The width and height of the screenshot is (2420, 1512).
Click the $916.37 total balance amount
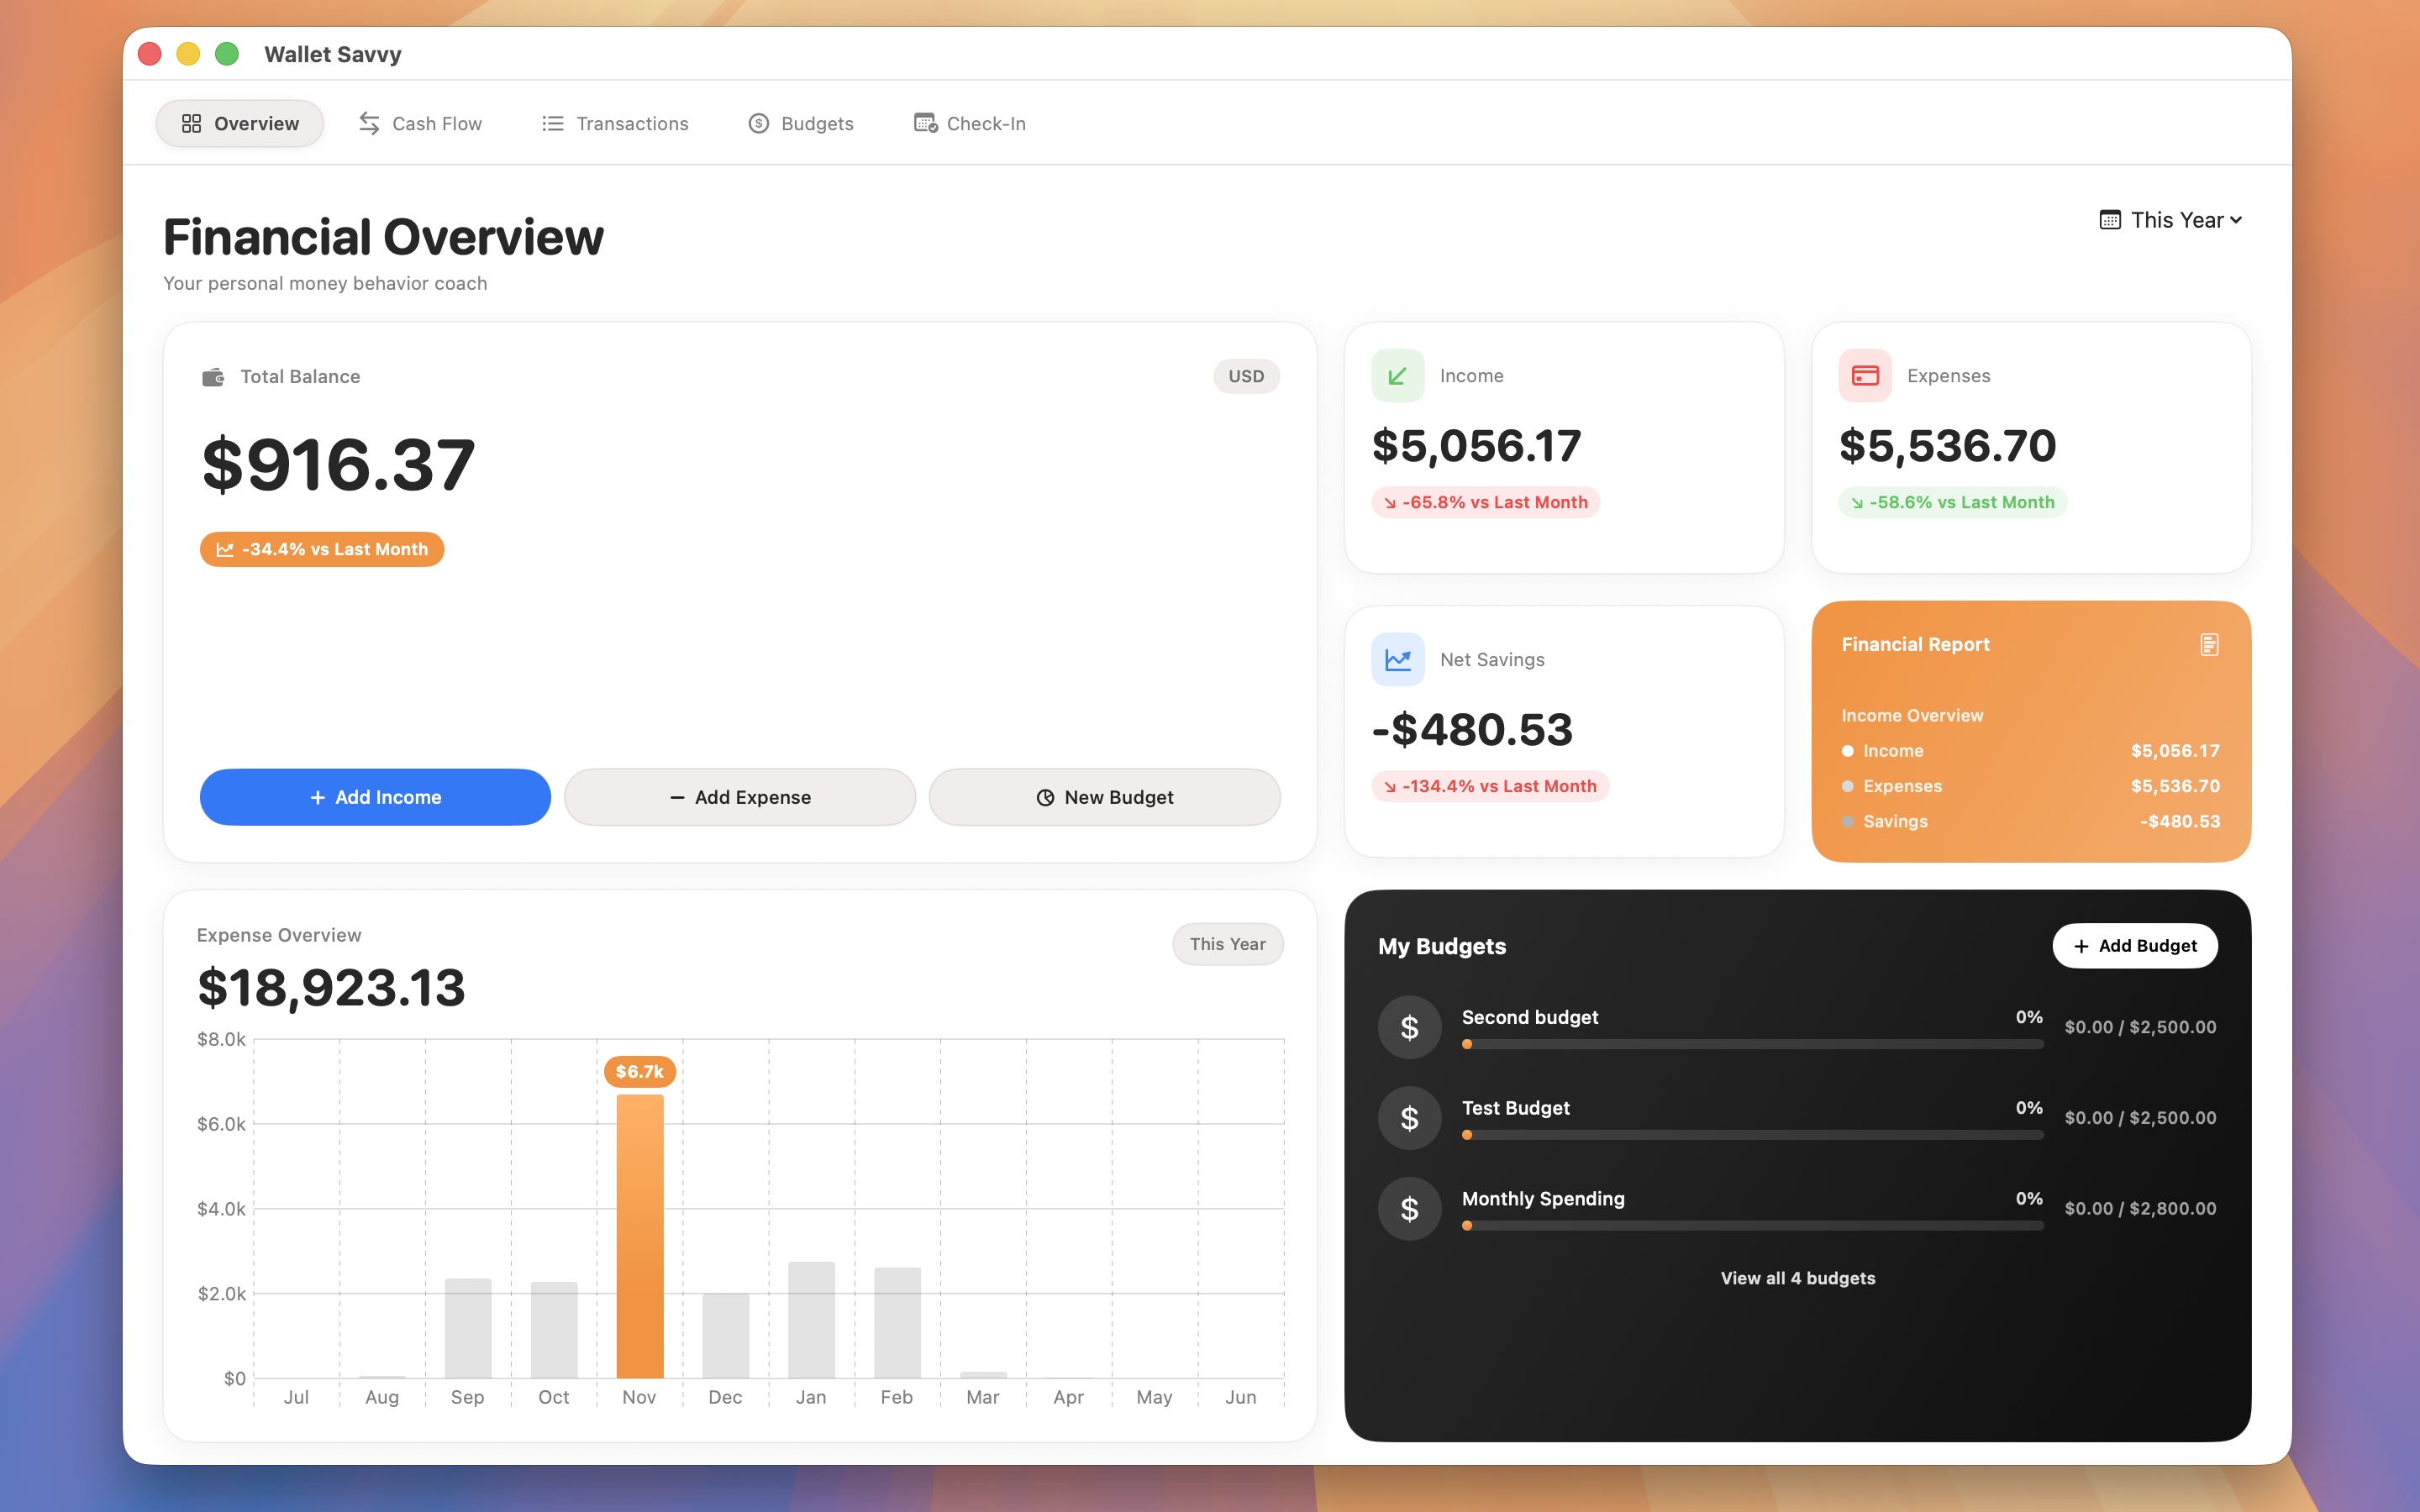(338, 465)
